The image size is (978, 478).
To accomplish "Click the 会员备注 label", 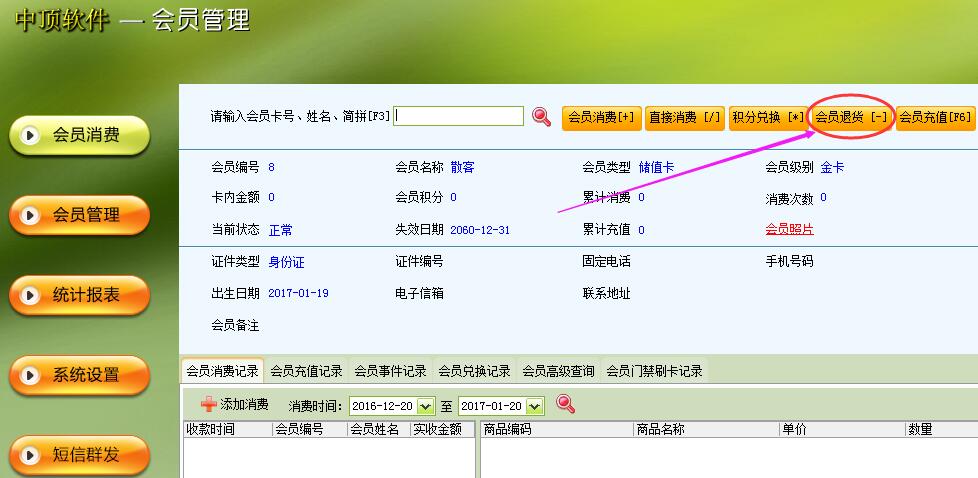I will [235, 326].
